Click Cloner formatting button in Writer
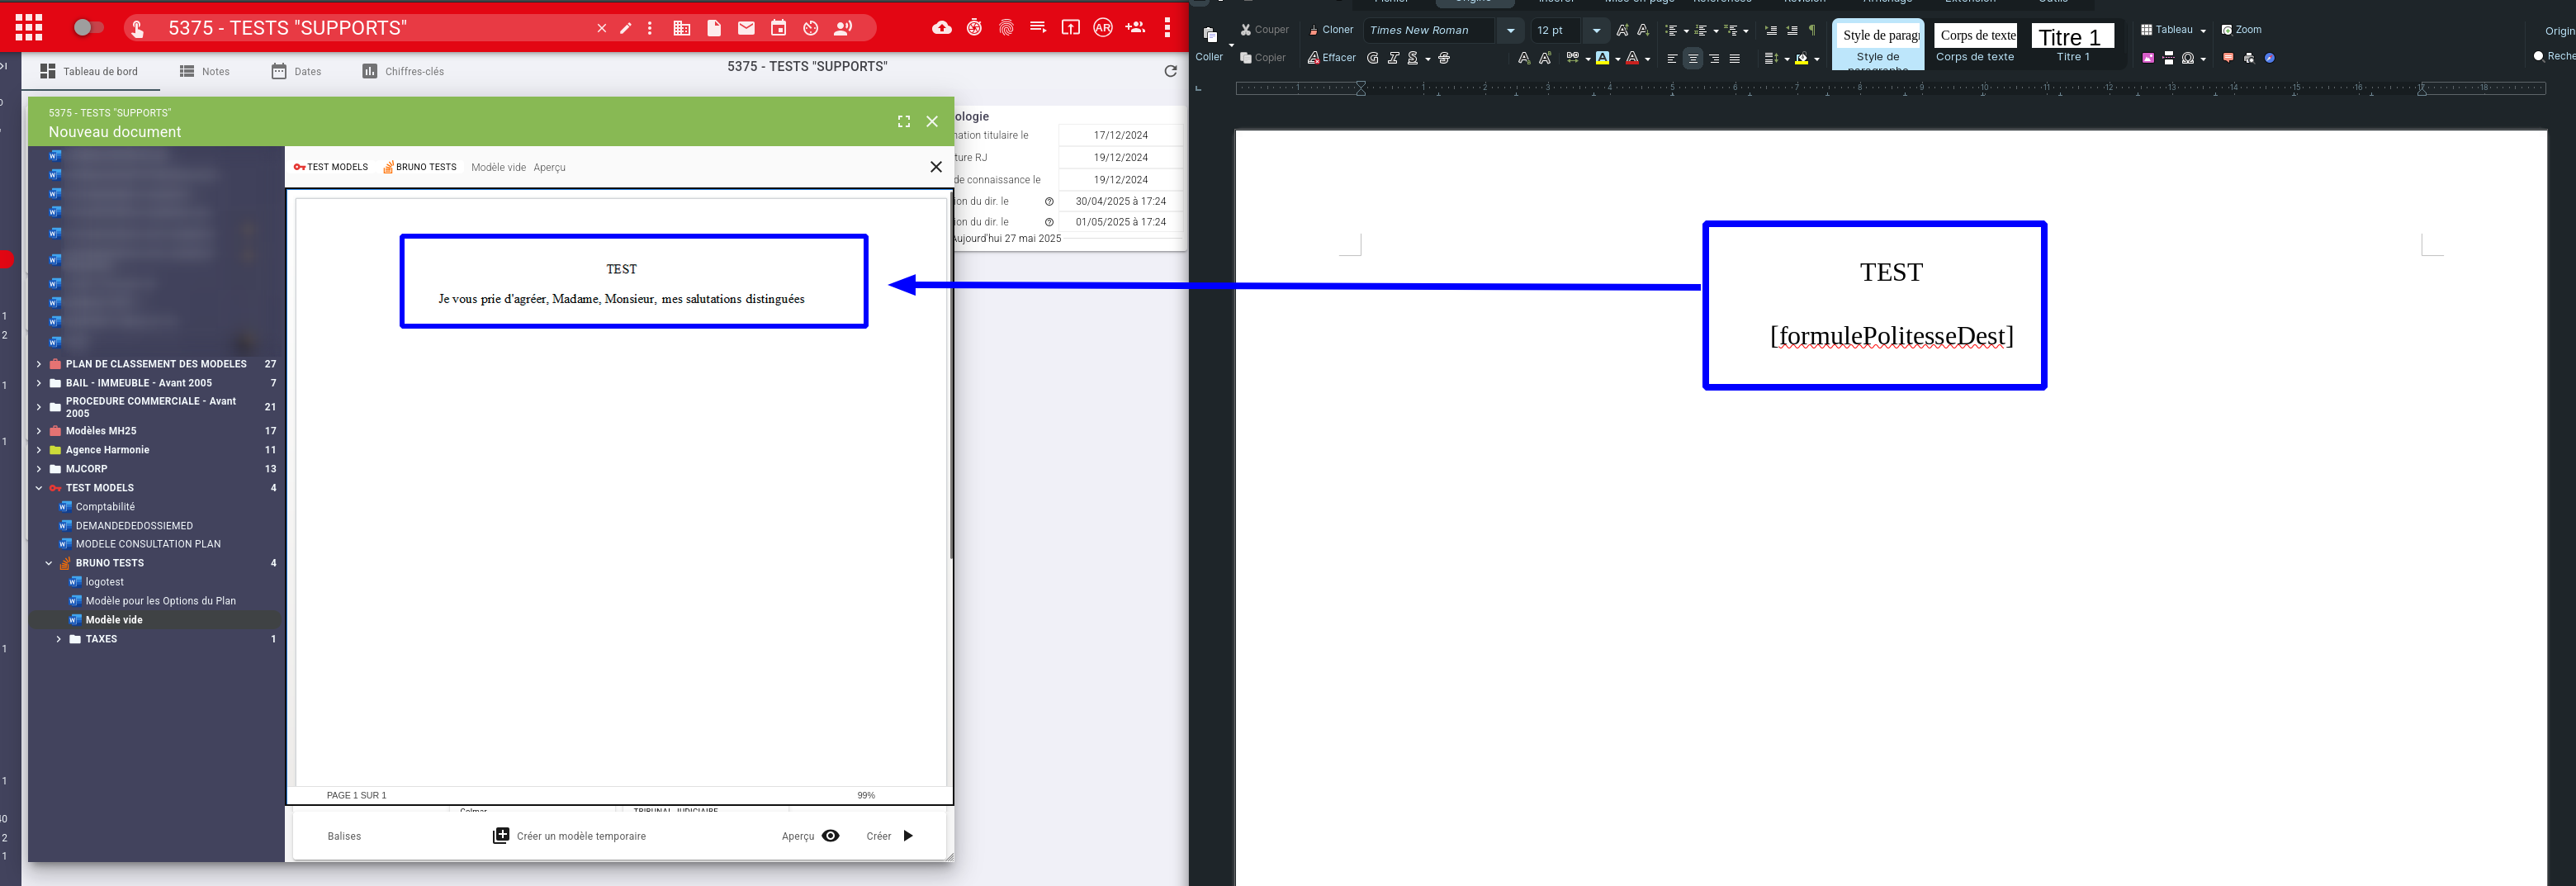The height and width of the screenshot is (886, 2576). coord(1331,30)
